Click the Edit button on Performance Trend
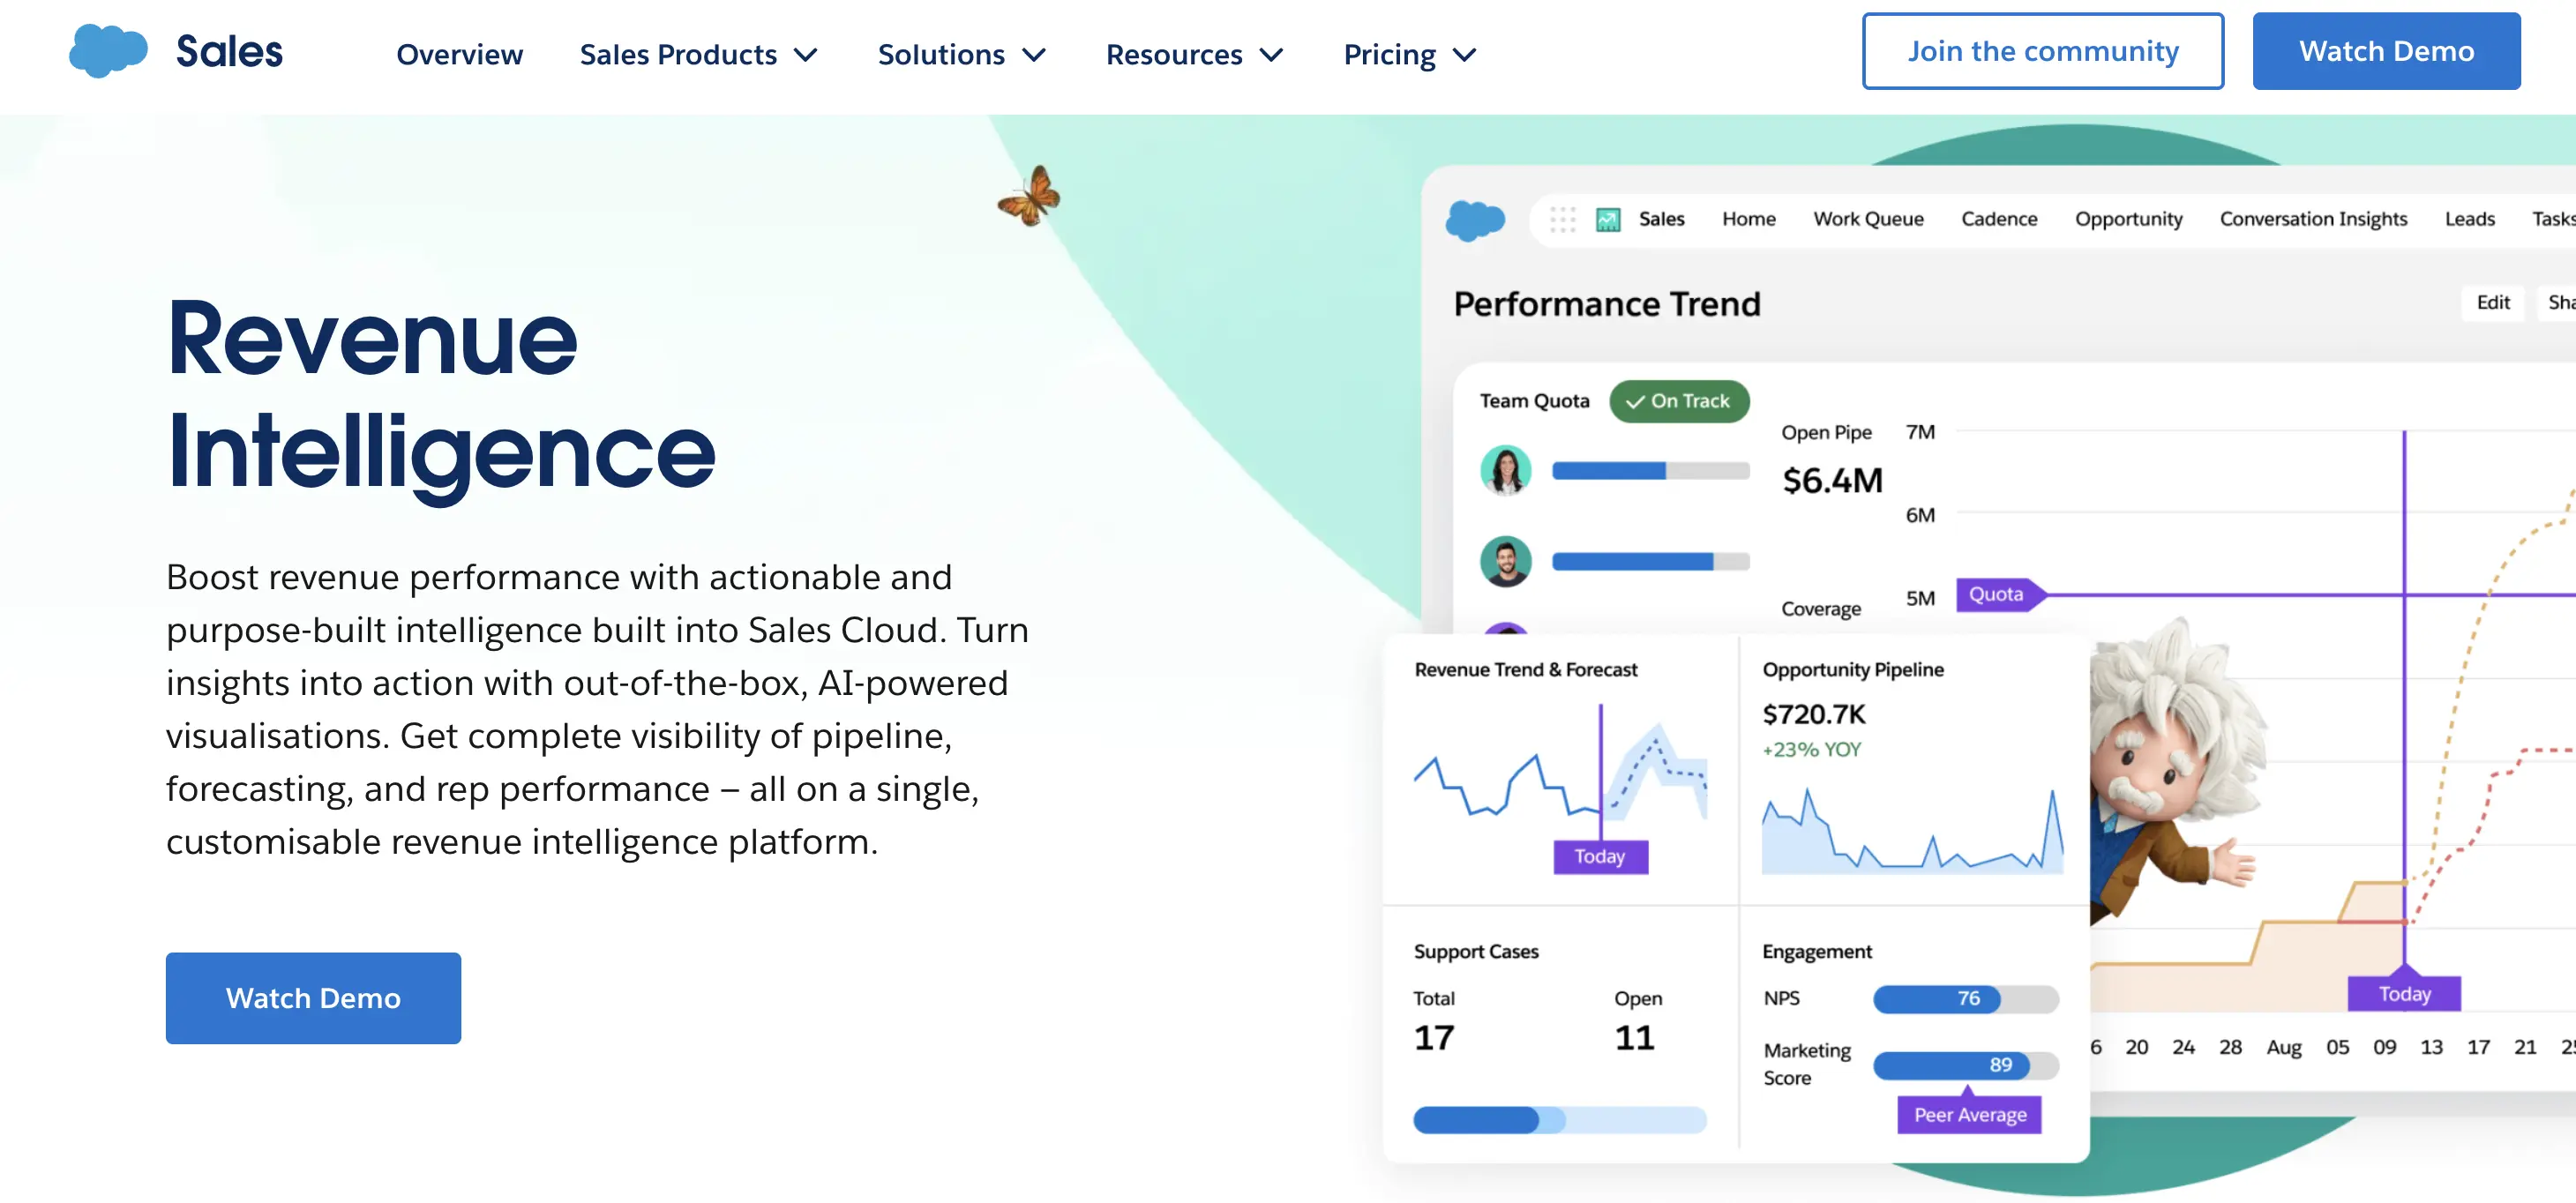The width and height of the screenshot is (2576, 1203). pyautogui.click(x=2493, y=302)
